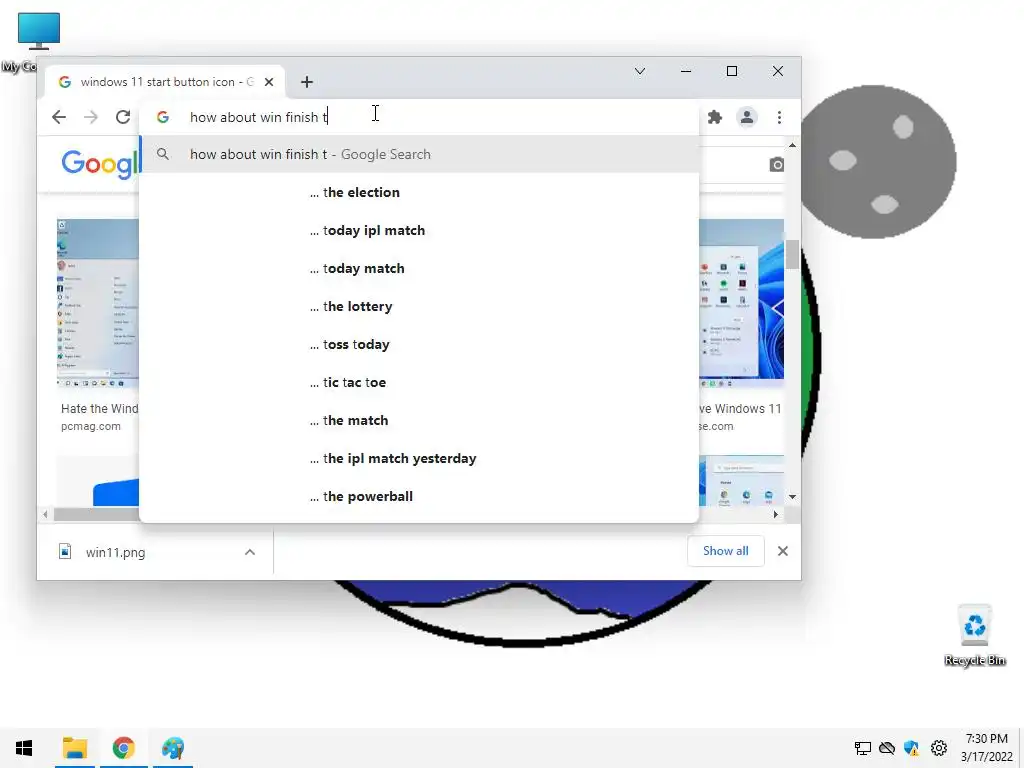1024x768 pixels.
Task: Open File Explorer from the taskbar
Action: tap(74, 748)
